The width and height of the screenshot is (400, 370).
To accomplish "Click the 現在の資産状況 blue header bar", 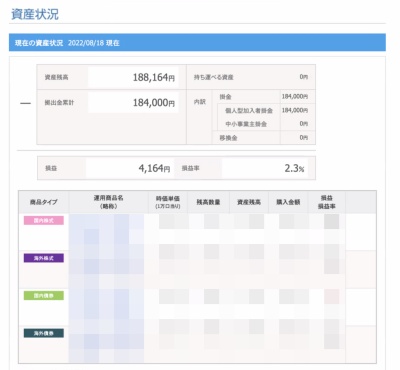I will [197, 43].
